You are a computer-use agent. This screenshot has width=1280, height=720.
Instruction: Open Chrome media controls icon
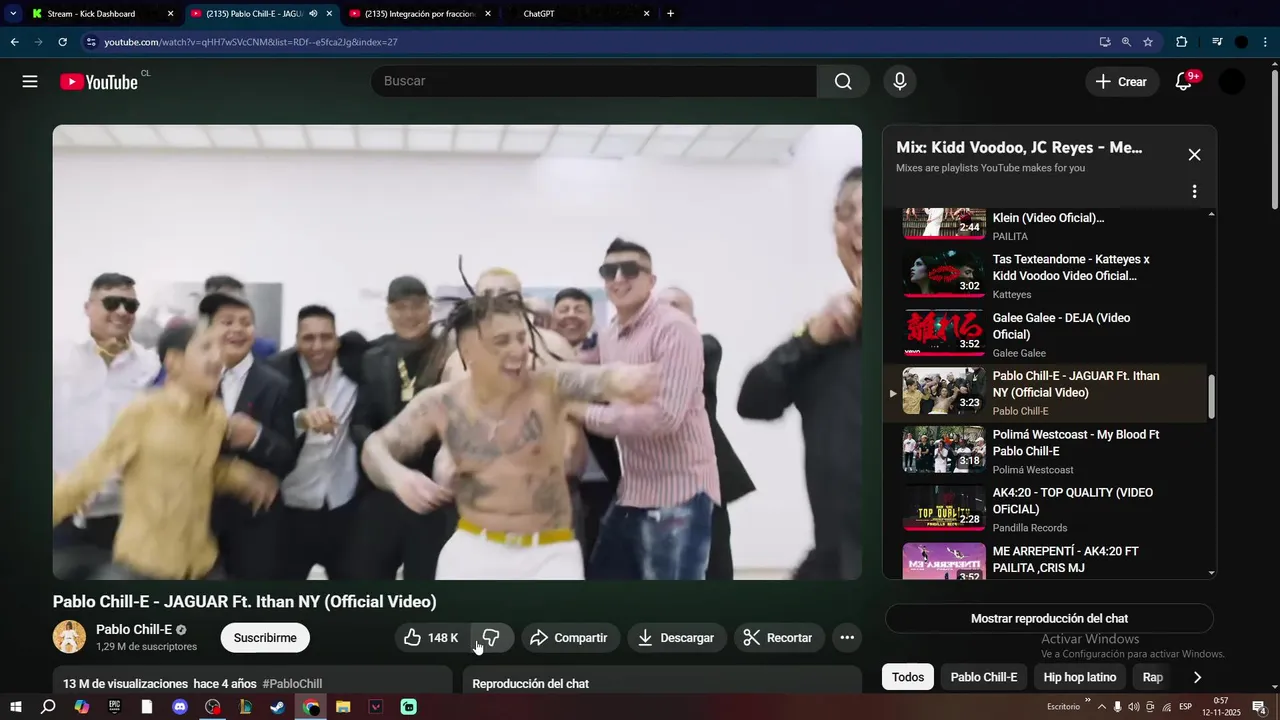(x=1217, y=42)
